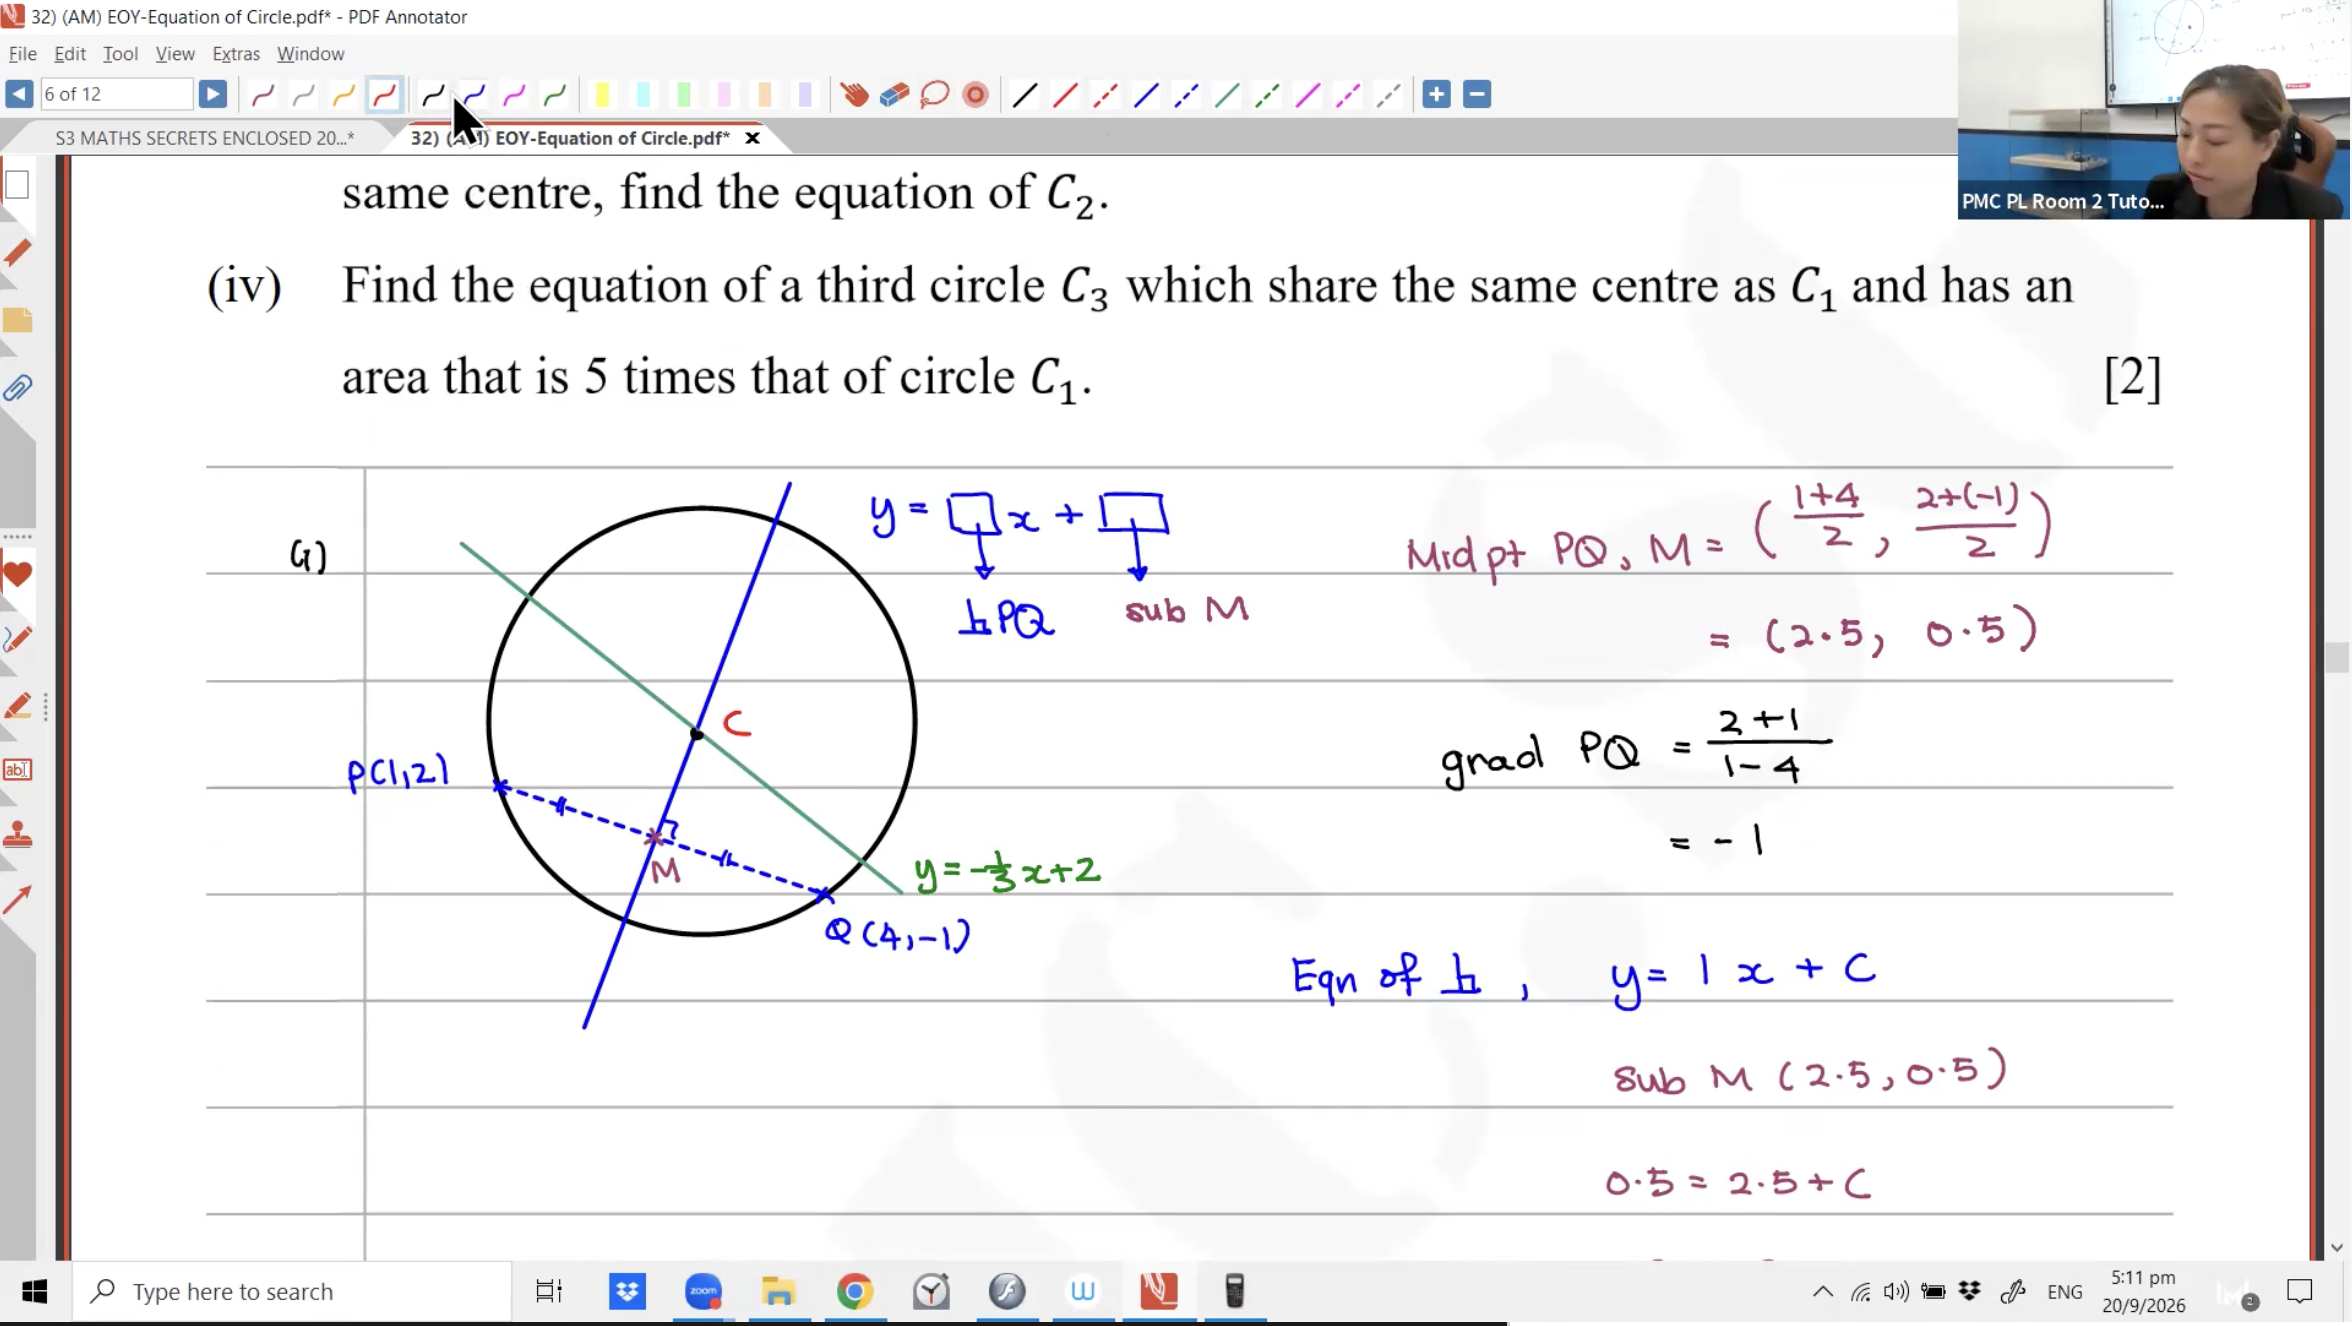Activate the red laser pointer tool
Image resolution: width=2352 pixels, height=1326 pixels.
point(975,95)
